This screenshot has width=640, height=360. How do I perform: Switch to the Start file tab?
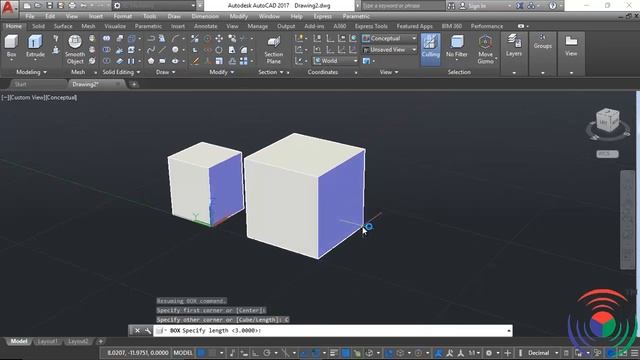21,84
